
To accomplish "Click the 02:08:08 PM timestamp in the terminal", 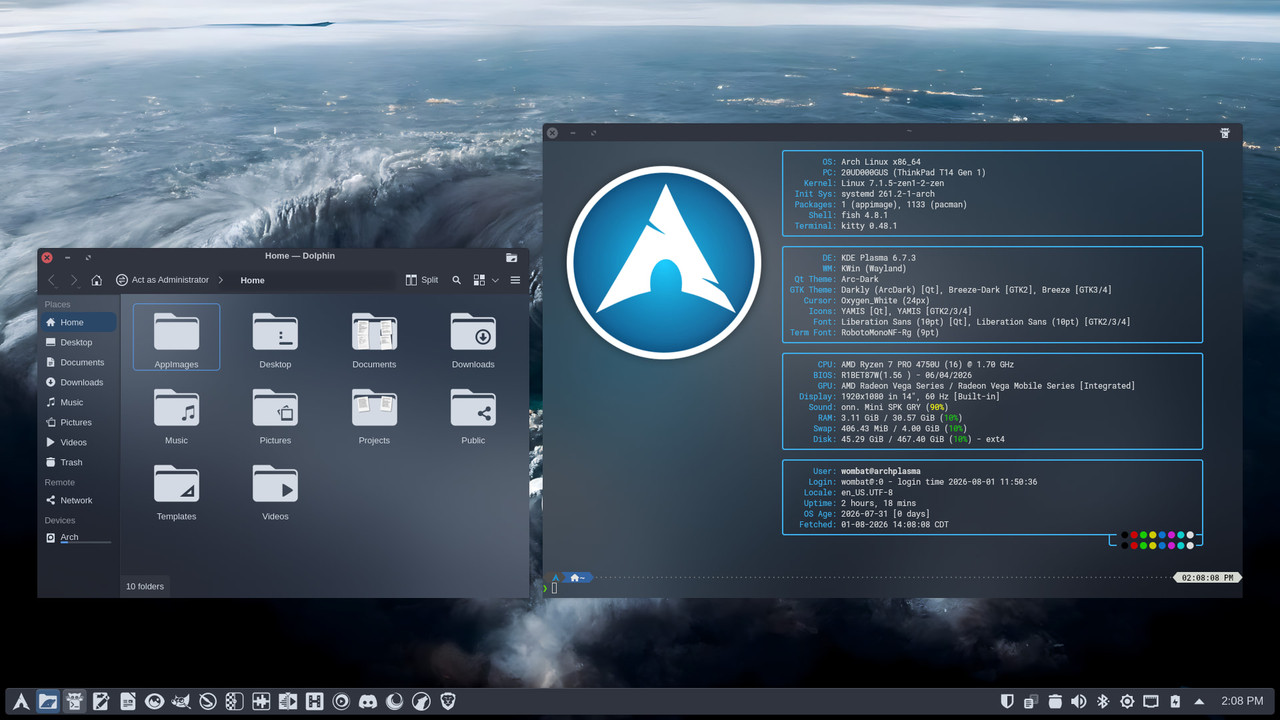I will 1208,577.
